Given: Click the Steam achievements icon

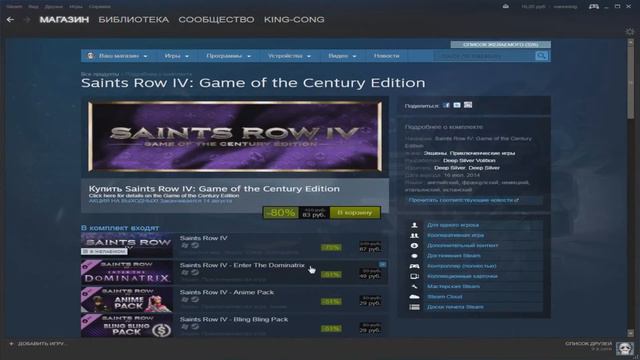Looking at the screenshot, I should click(414, 256).
